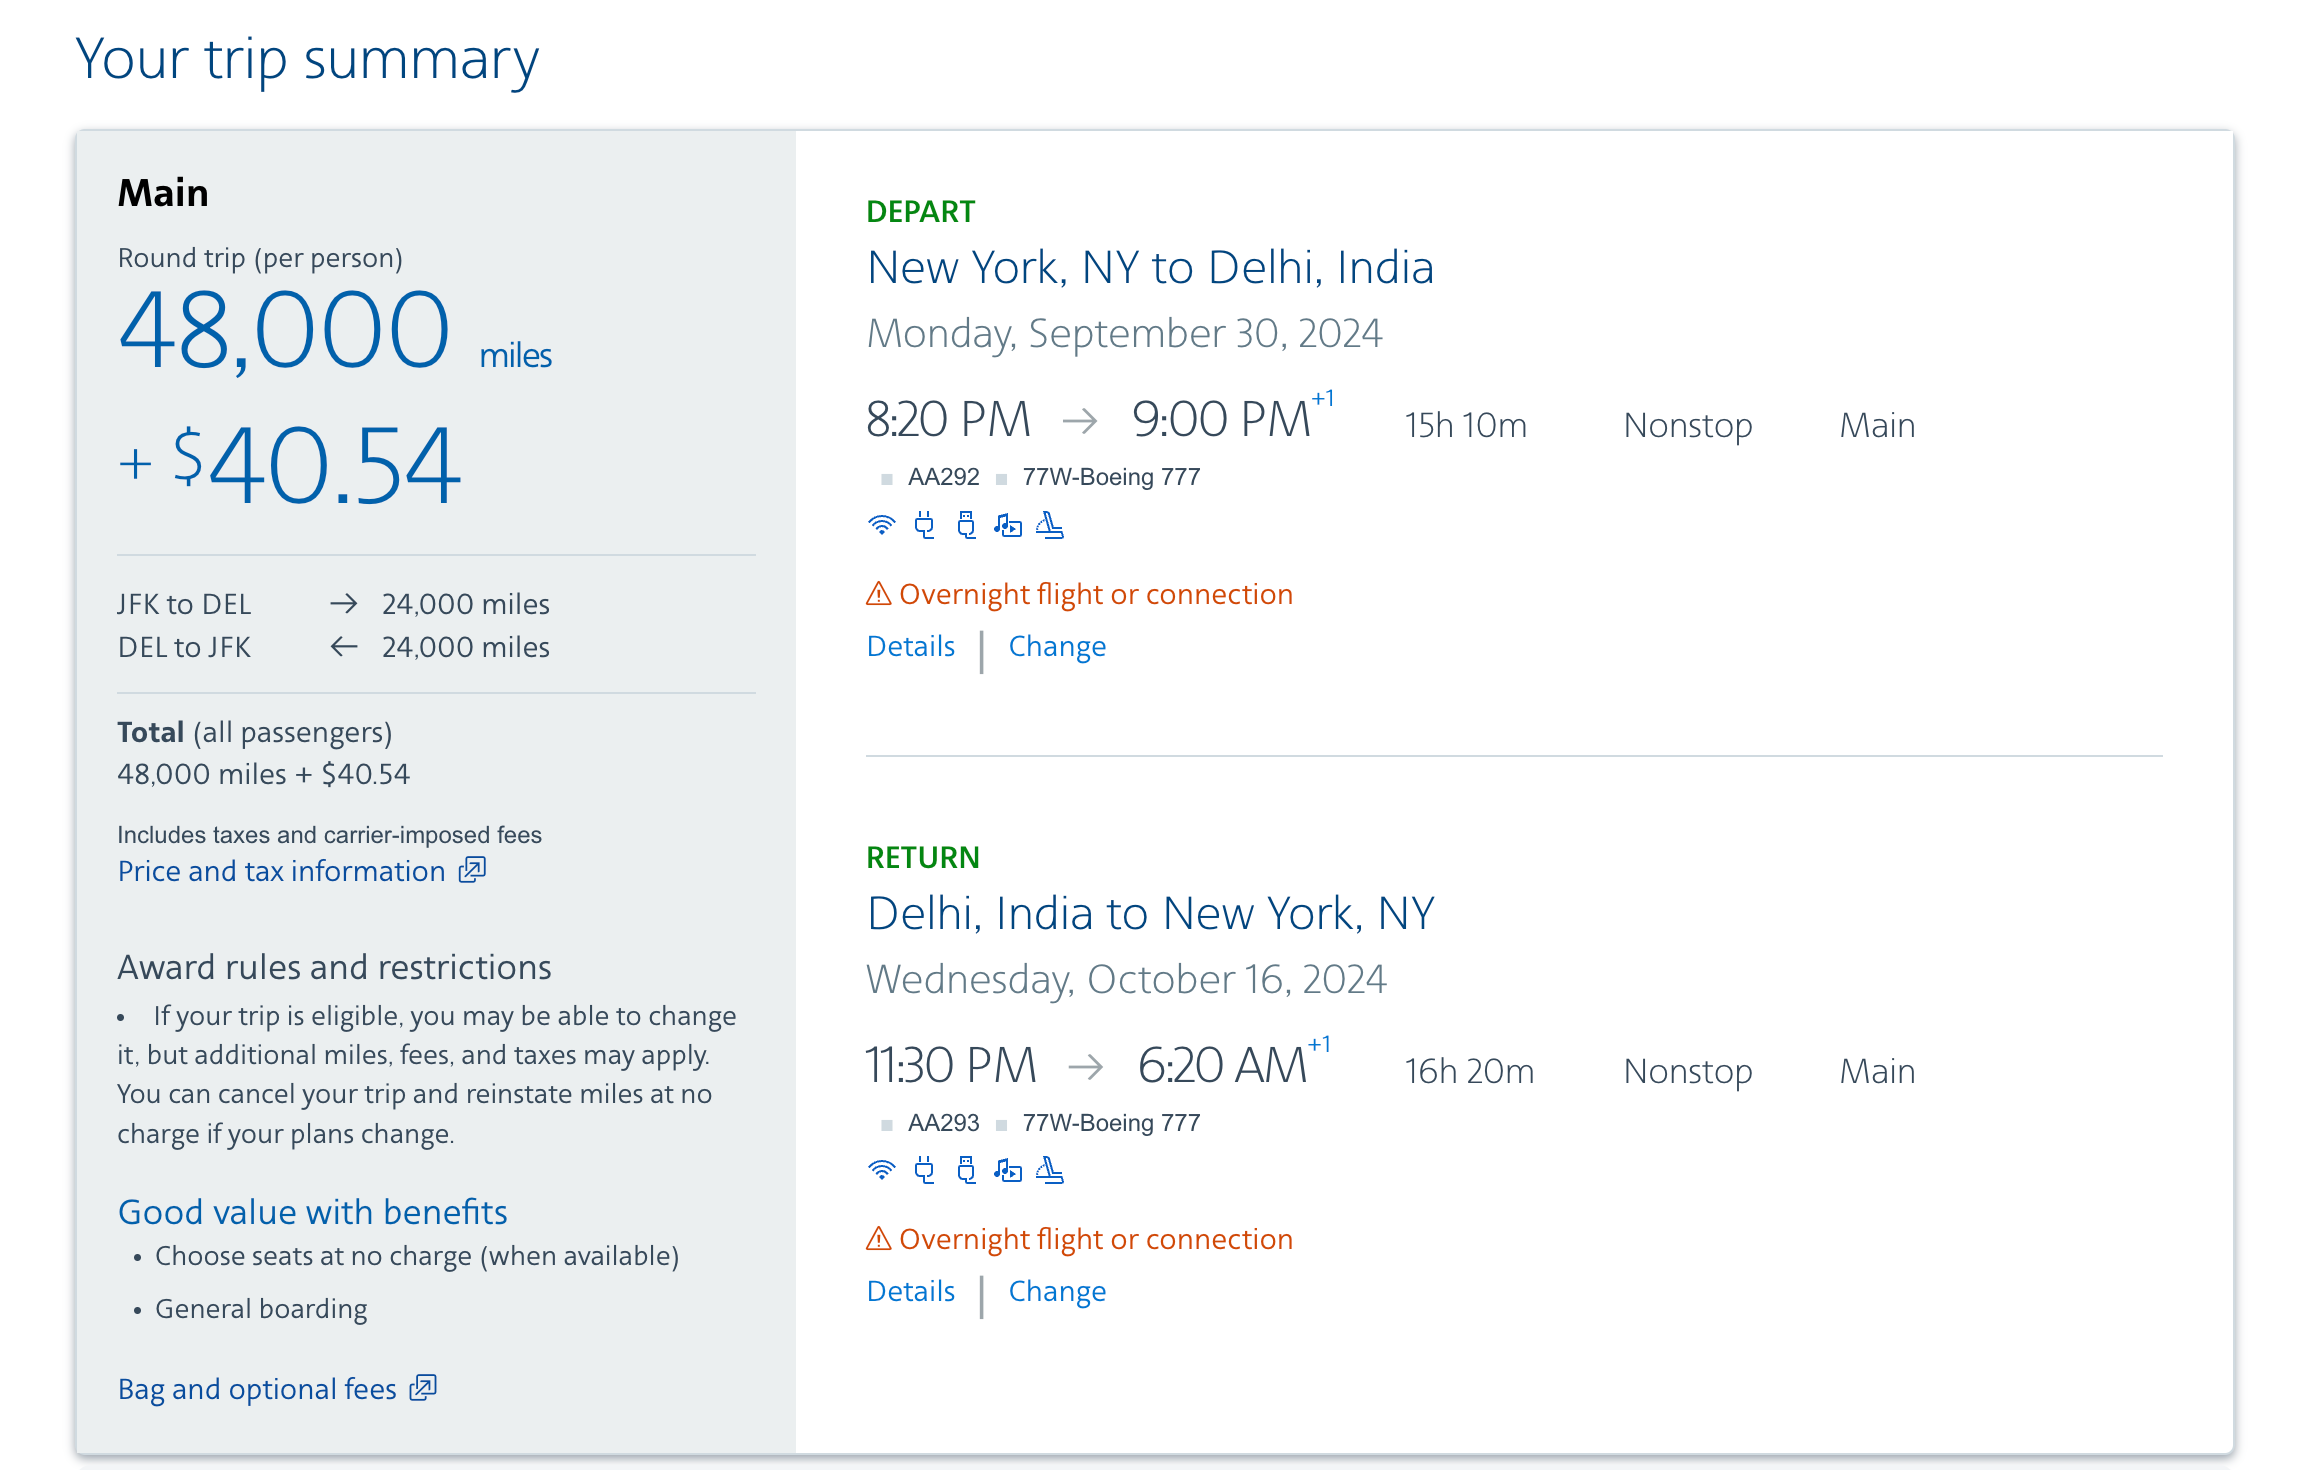Viewport: 2314px width, 1470px height.
Task: Click power outlet icon on return flight
Action: click(924, 1170)
